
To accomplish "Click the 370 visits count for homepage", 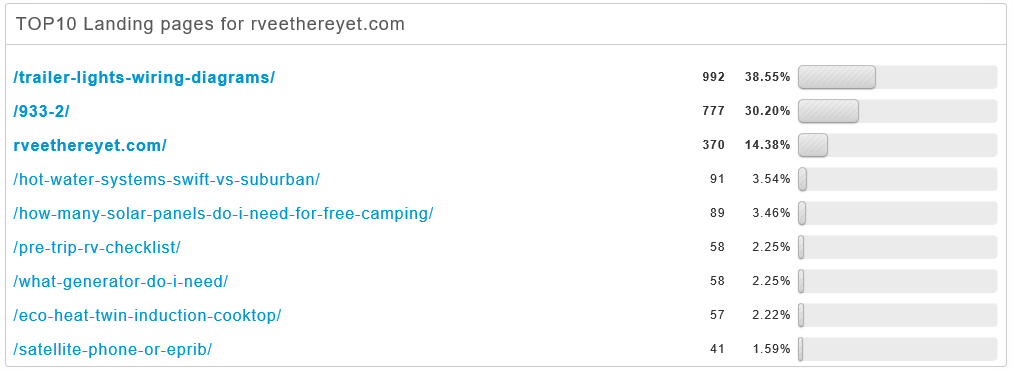I will pos(714,145).
